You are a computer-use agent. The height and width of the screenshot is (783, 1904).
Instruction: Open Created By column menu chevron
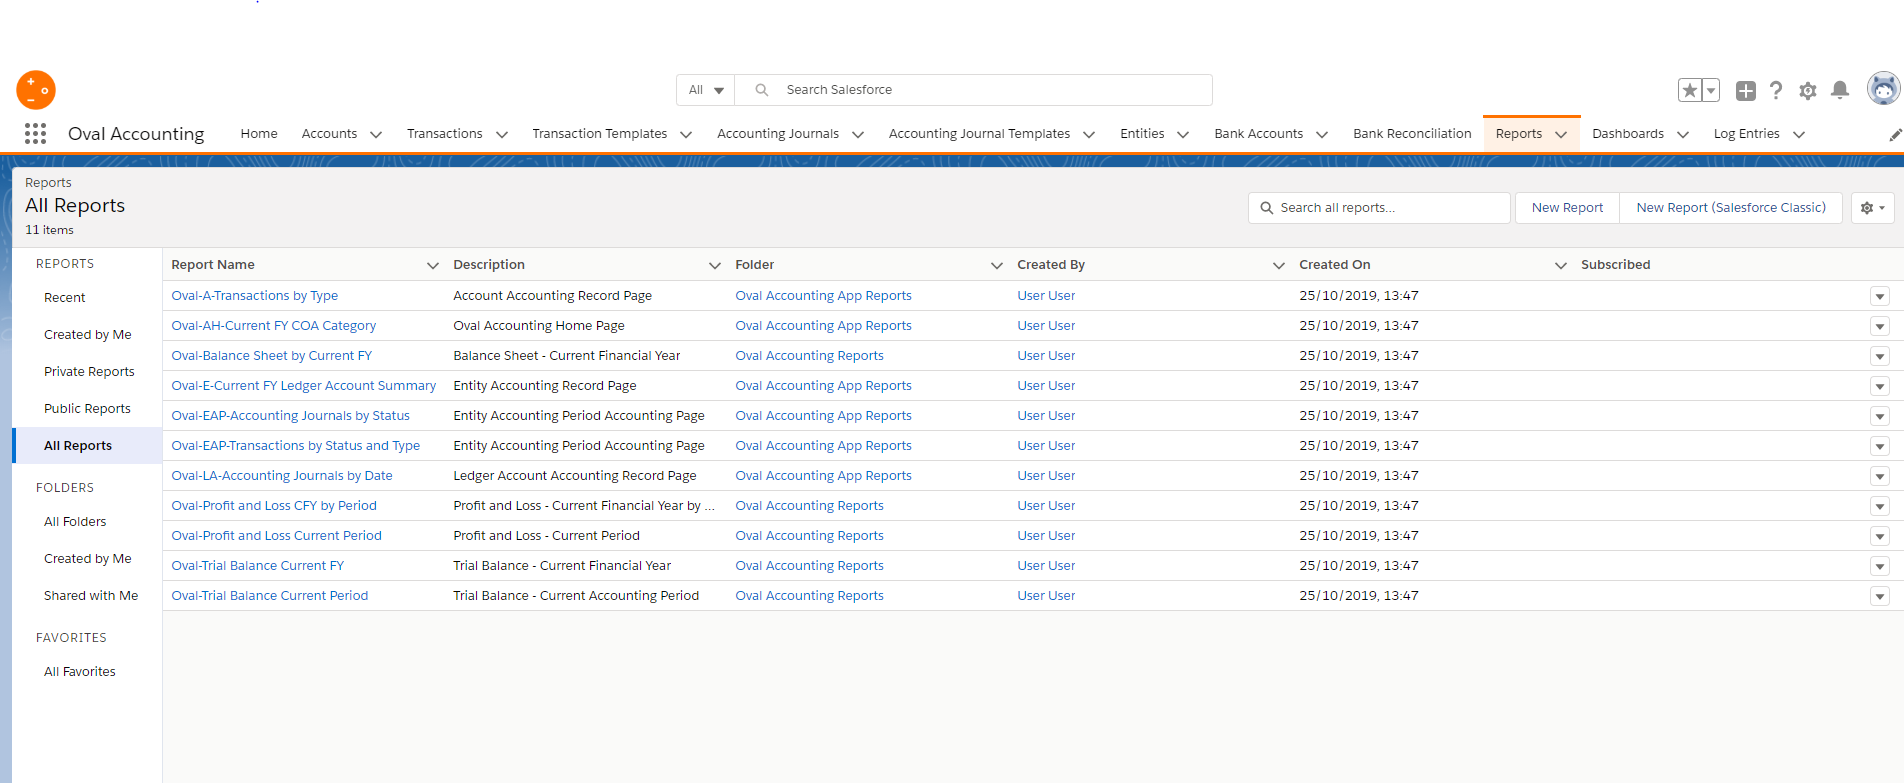click(1279, 265)
